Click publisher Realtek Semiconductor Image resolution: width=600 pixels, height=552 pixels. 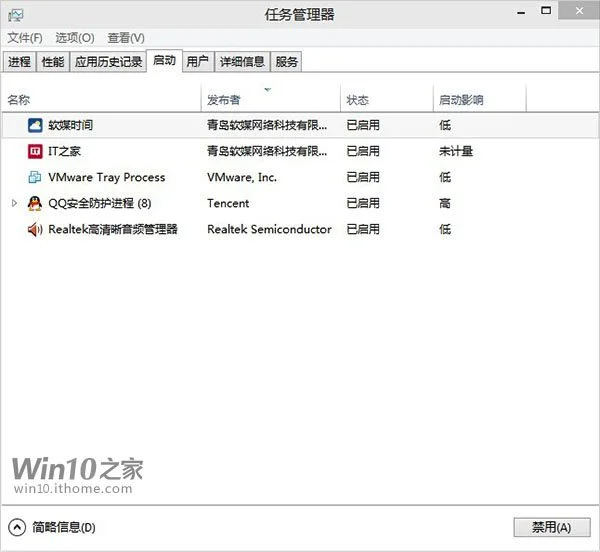tap(269, 229)
